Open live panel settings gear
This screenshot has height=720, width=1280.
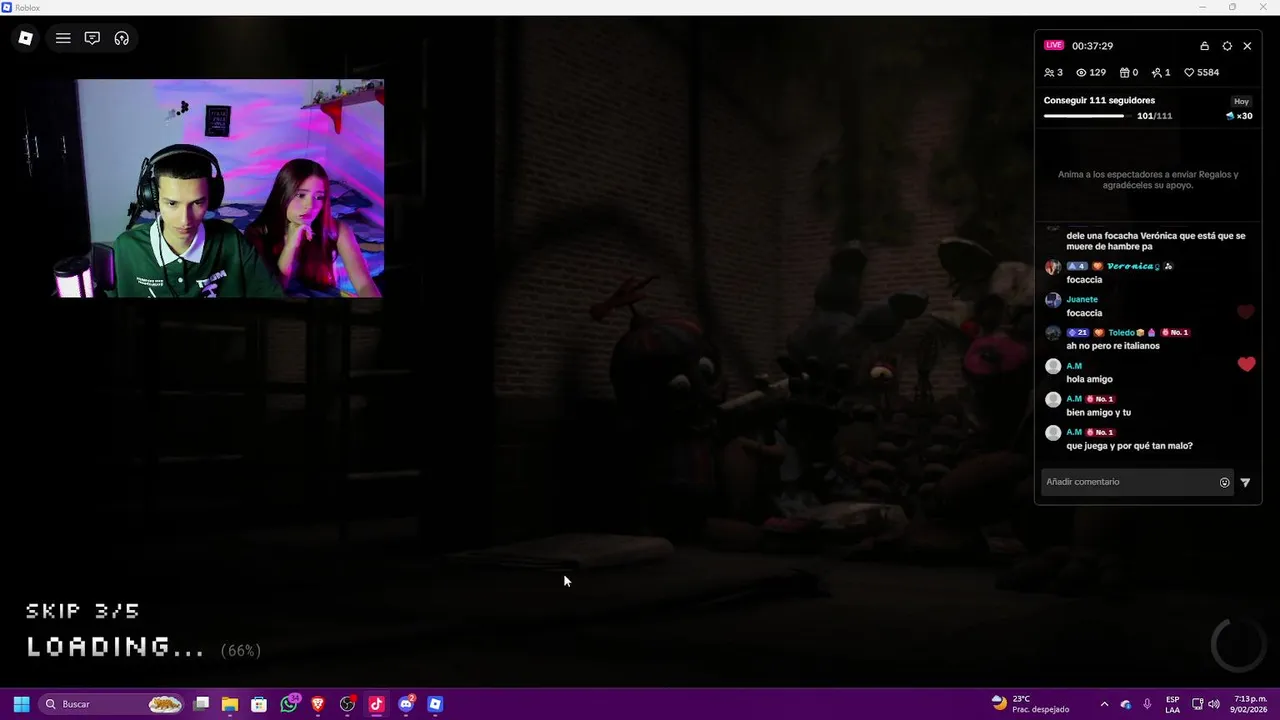pos(1227,46)
